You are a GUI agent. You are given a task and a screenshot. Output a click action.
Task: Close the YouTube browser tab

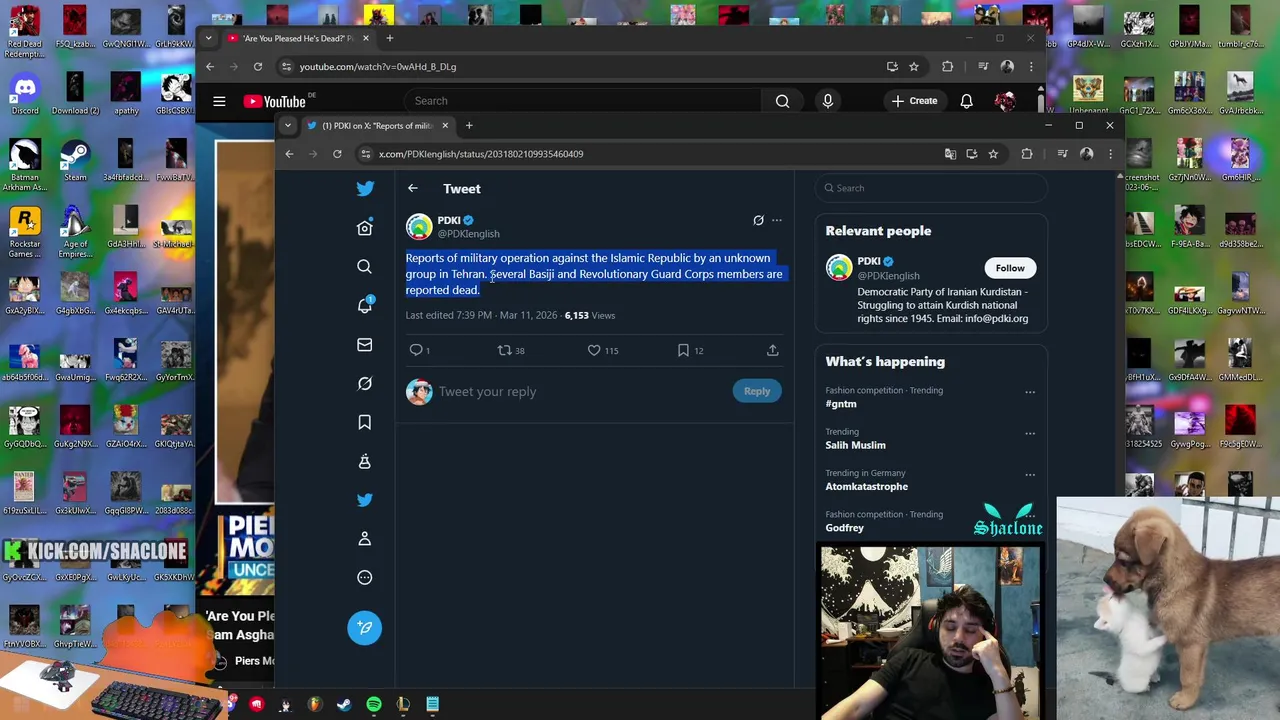tap(365, 38)
